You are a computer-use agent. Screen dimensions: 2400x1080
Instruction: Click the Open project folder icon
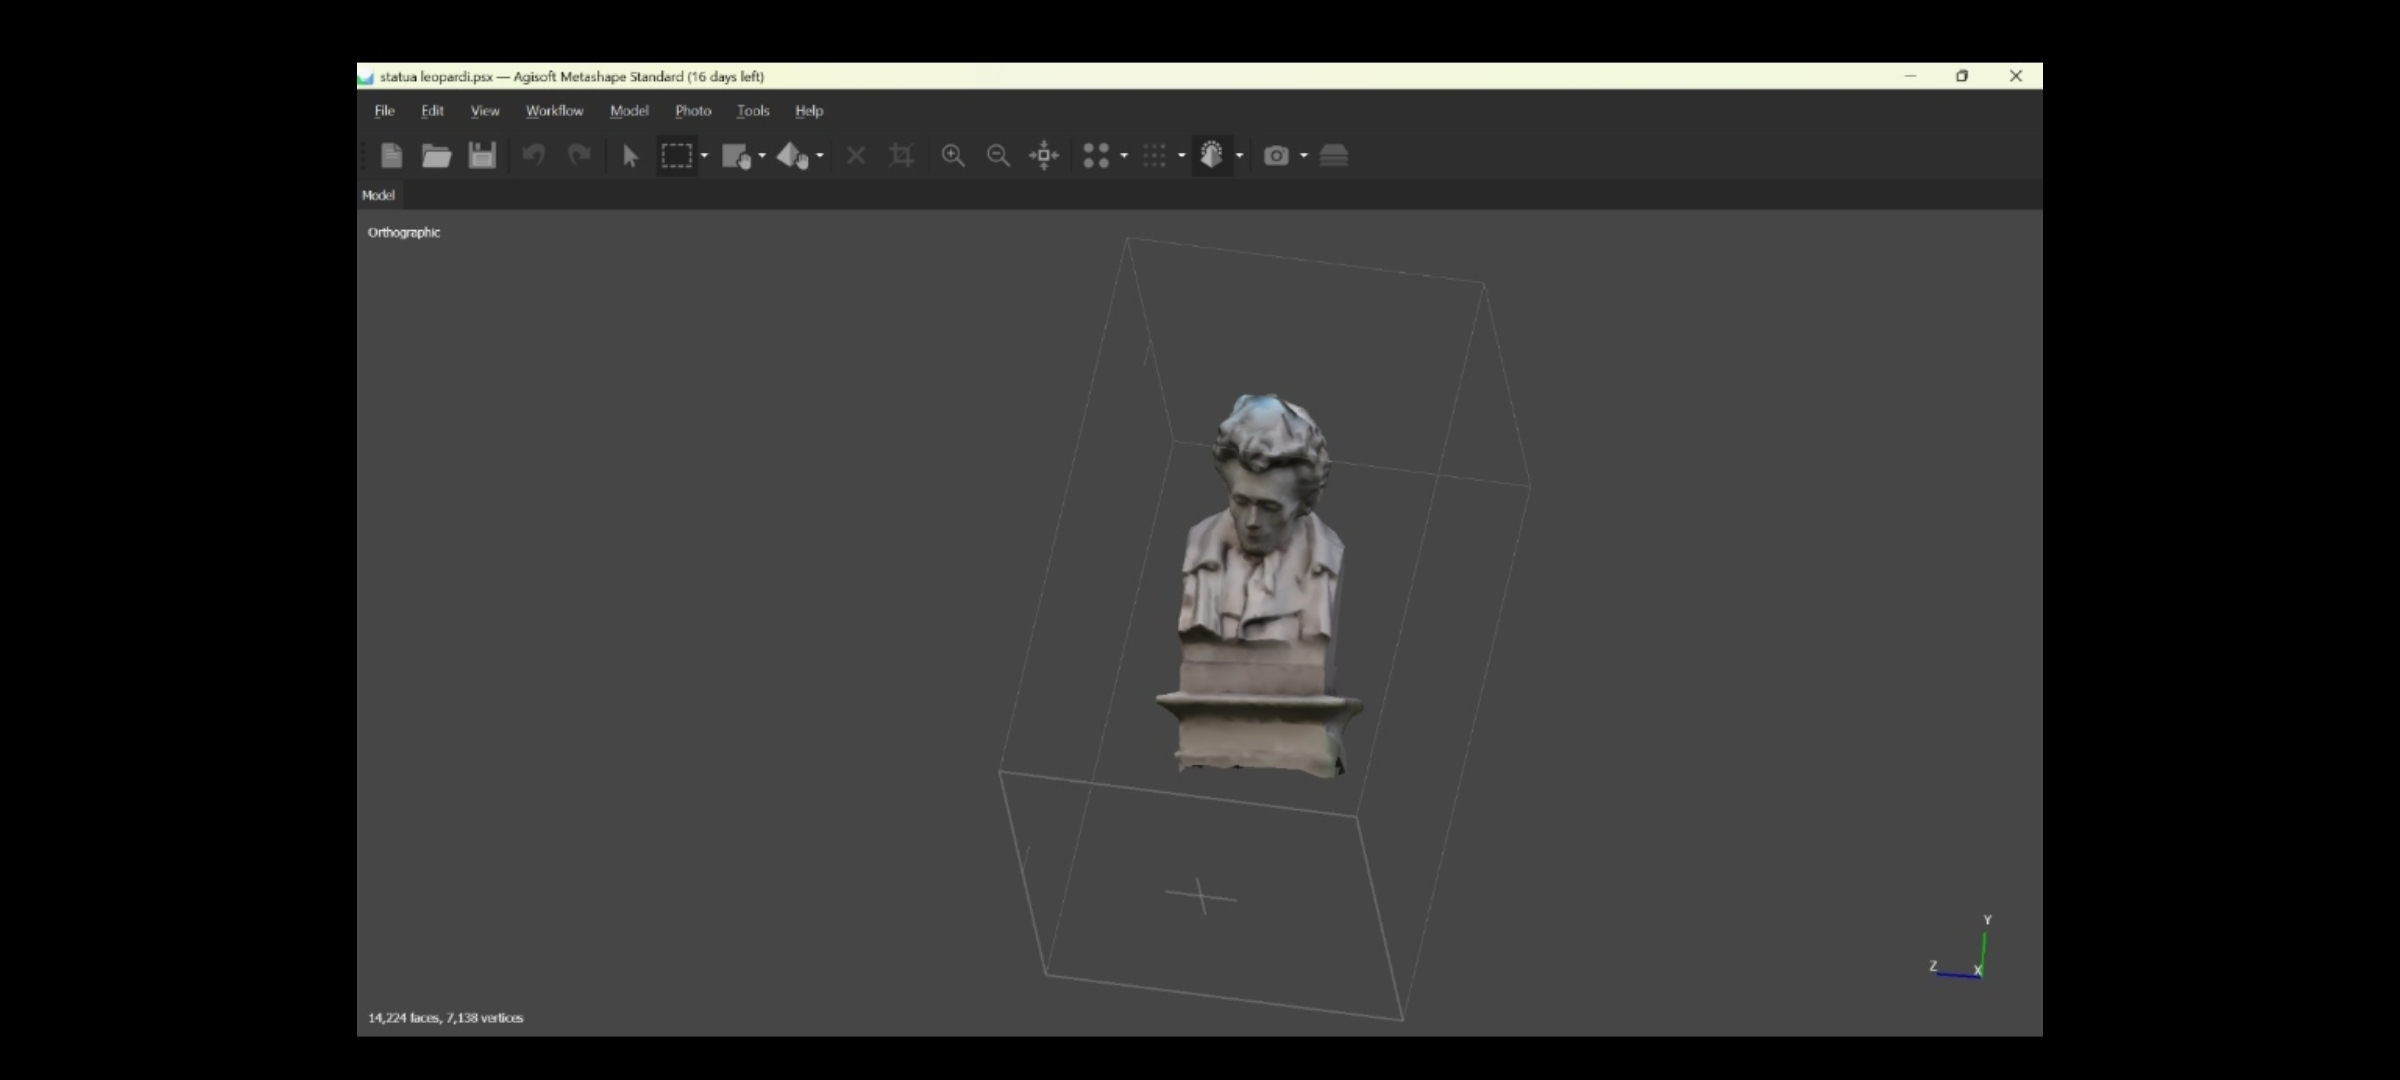[436, 155]
